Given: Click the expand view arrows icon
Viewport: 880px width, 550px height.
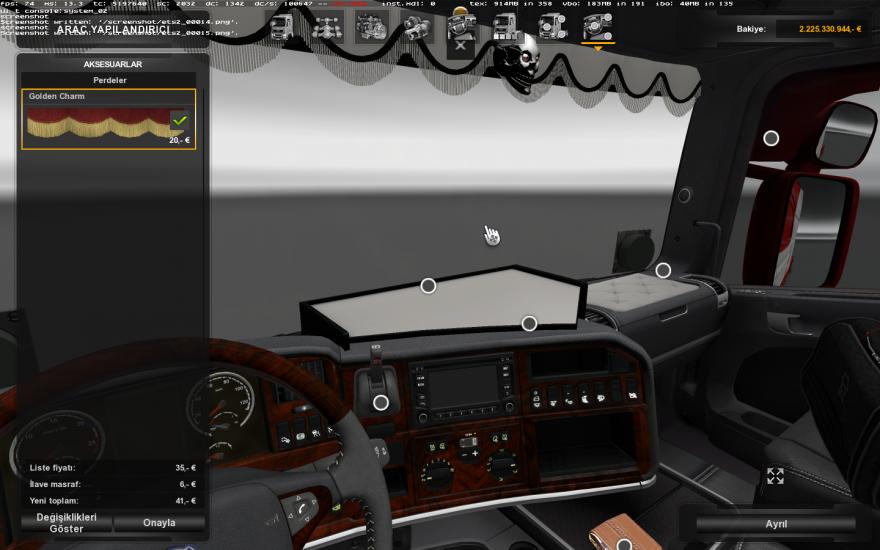Looking at the screenshot, I should (x=775, y=476).
